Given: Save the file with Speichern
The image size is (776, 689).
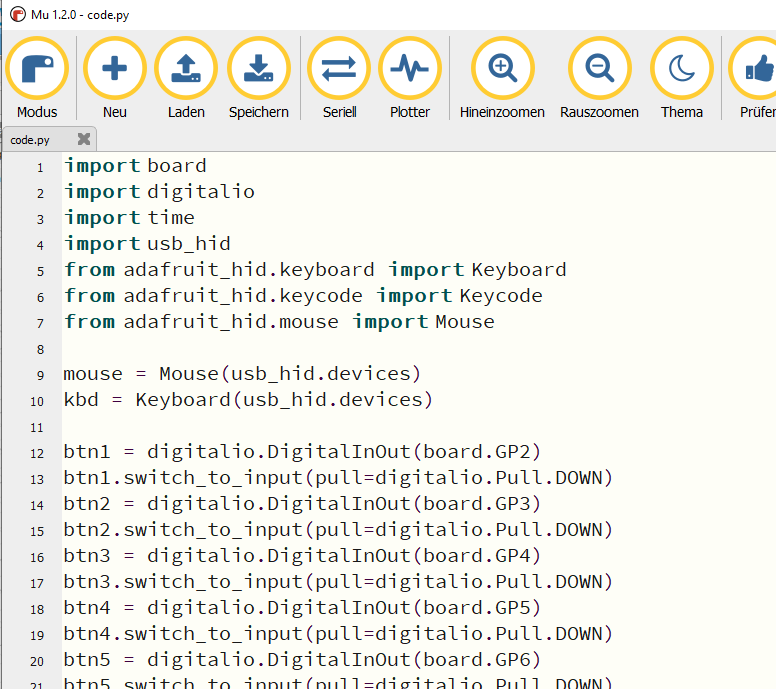Looking at the screenshot, I should click(x=258, y=78).
